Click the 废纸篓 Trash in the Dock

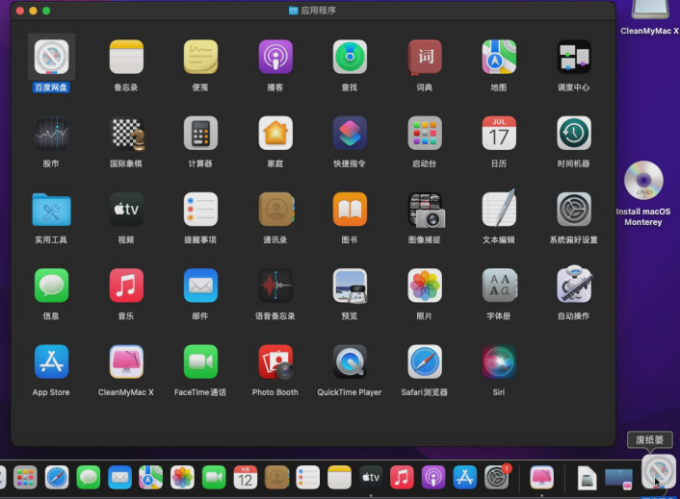pos(659,472)
